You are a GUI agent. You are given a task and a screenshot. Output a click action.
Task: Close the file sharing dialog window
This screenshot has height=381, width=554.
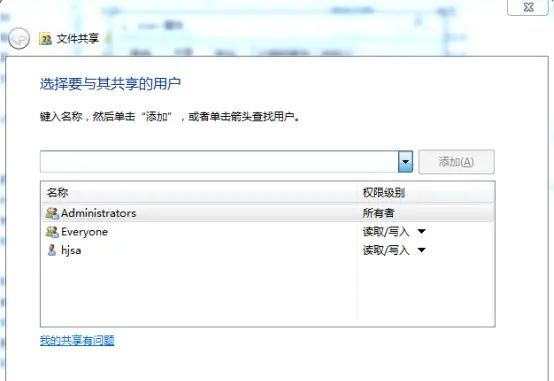click(x=528, y=7)
